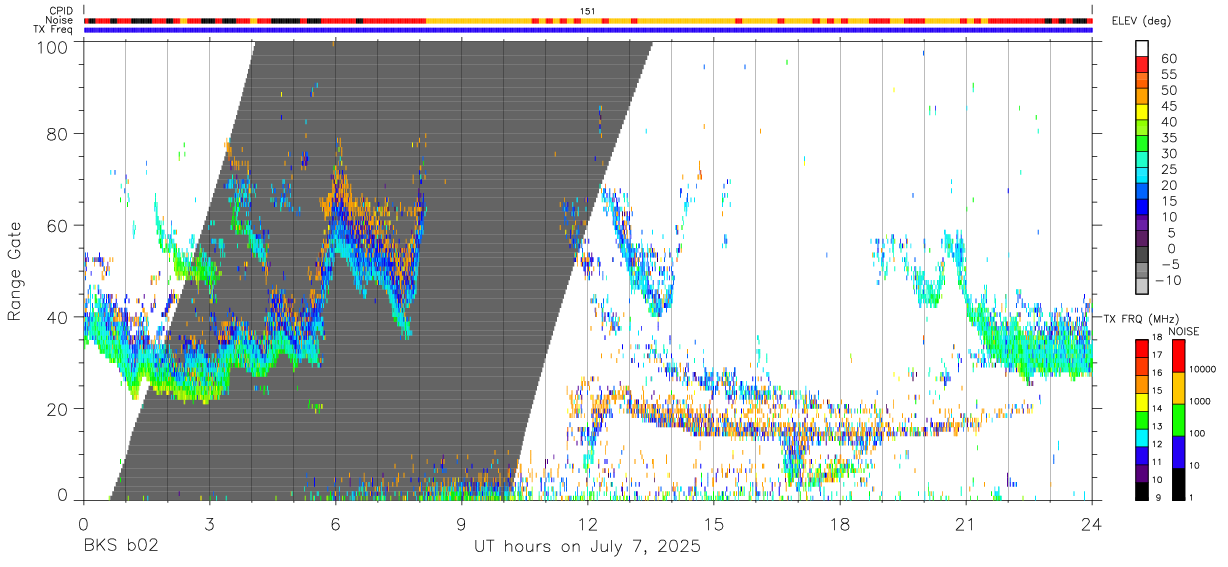Click the Noise row label at top

(x=61, y=20)
